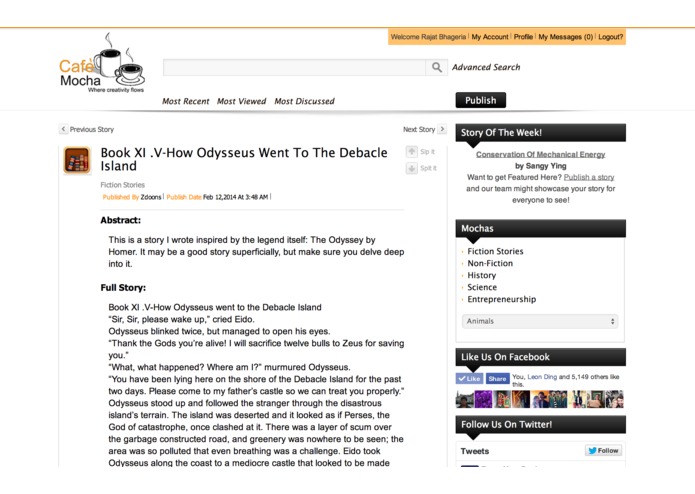Select Science in Mochas list
The image size is (695, 494).
pos(482,287)
